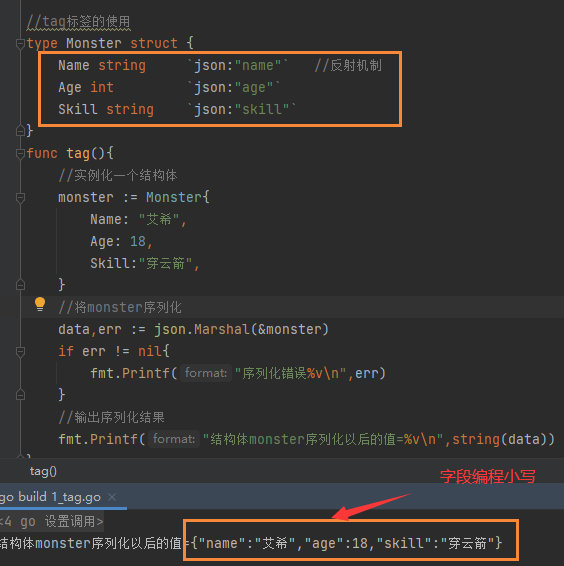This screenshot has width=564, height=566.
Task: Collapse the Monster literal fold marker
Action: 20,198
